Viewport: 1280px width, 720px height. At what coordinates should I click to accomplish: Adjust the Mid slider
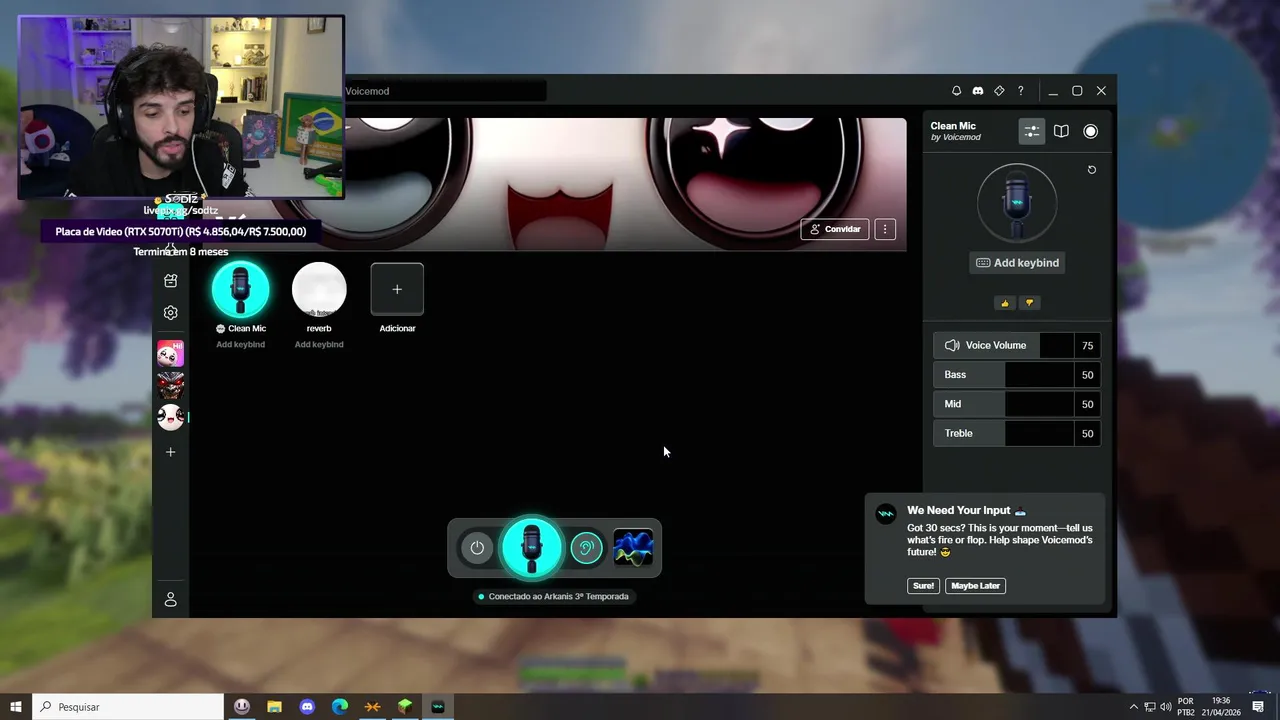1017,404
